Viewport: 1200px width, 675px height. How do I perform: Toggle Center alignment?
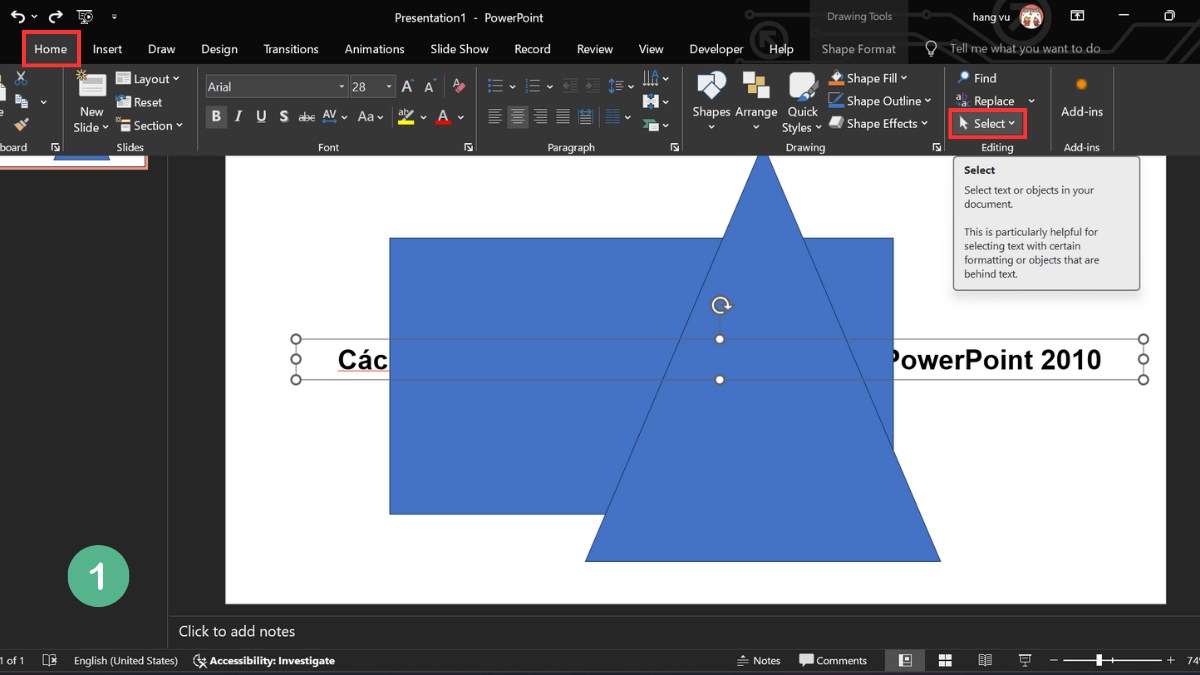click(518, 117)
